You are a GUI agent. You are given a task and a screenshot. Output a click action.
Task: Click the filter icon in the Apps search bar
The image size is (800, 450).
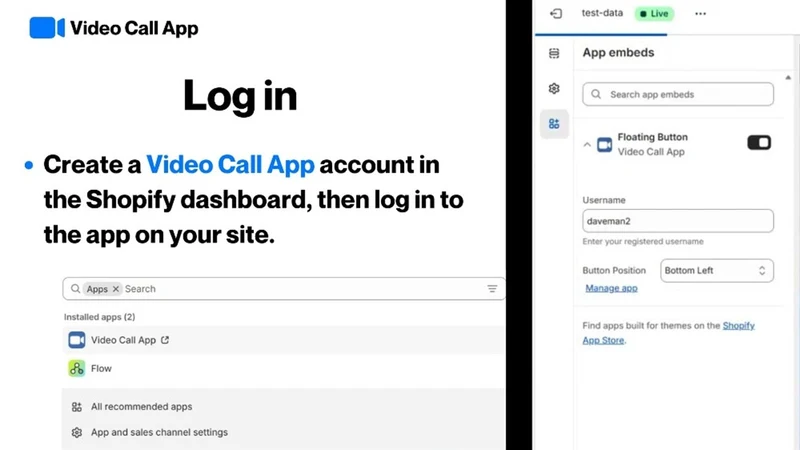click(492, 289)
